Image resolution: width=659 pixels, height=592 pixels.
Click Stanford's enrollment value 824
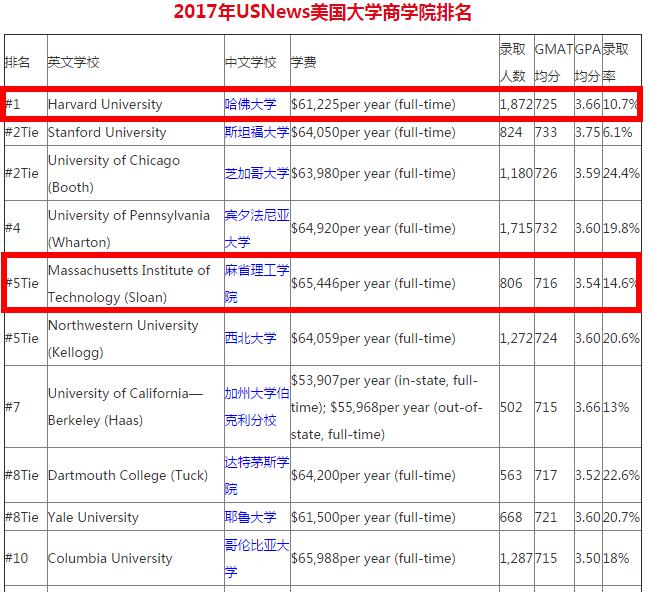(511, 132)
